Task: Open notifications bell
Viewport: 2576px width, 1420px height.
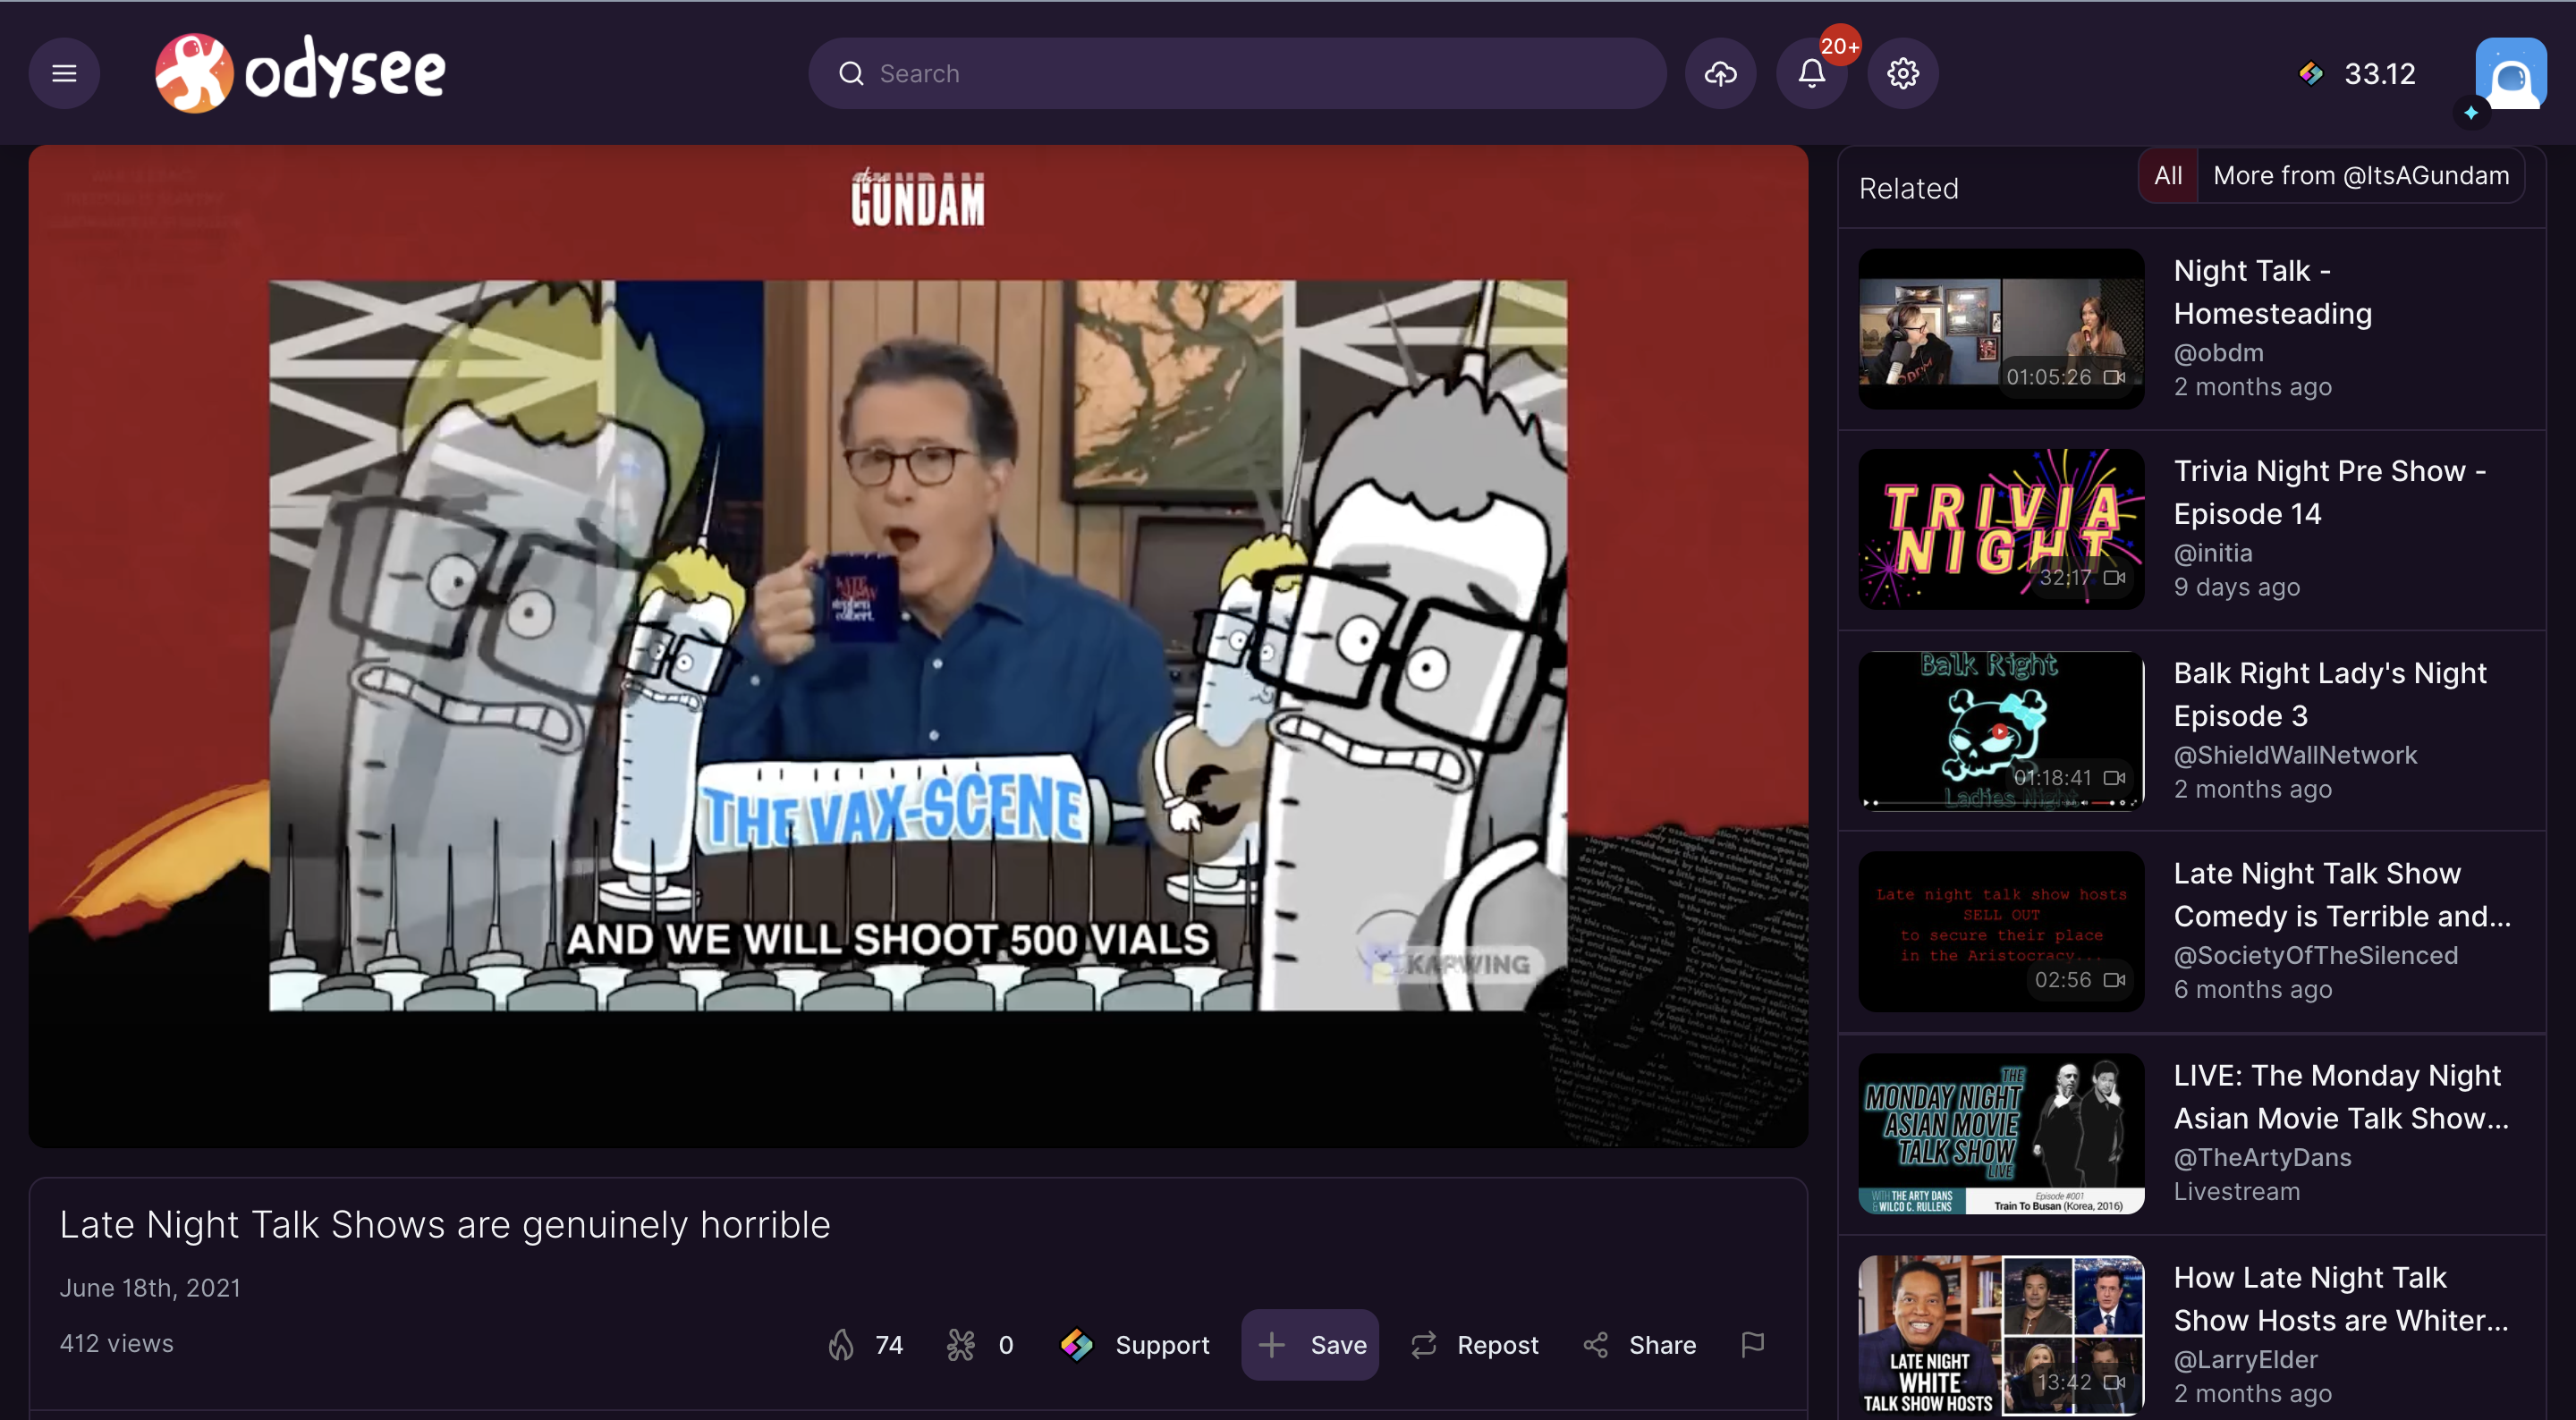Action: (1811, 73)
